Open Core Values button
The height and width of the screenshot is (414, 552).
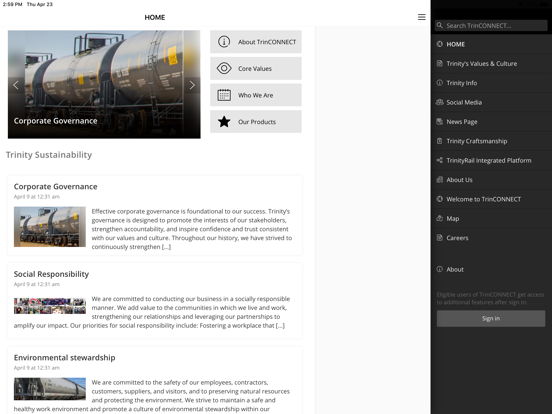256,68
